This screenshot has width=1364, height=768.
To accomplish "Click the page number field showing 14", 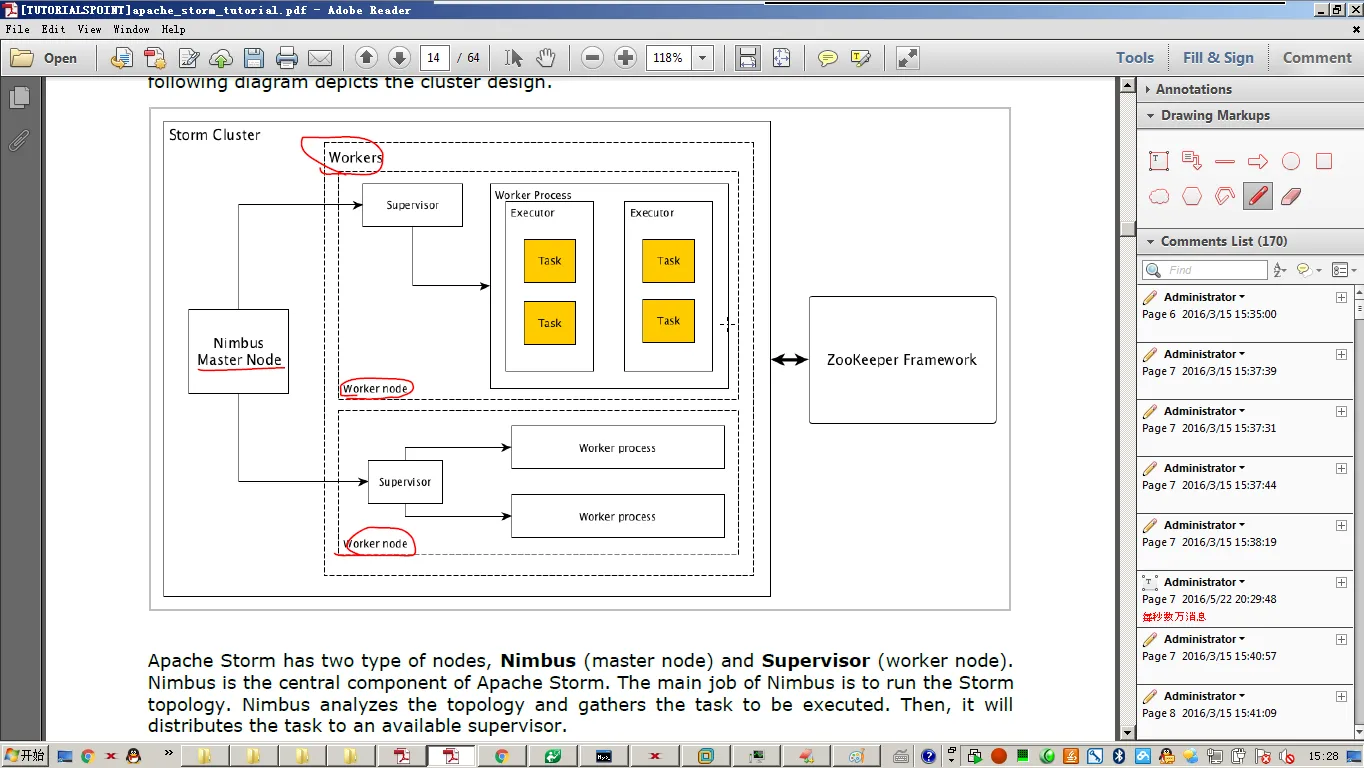I will coord(434,58).
